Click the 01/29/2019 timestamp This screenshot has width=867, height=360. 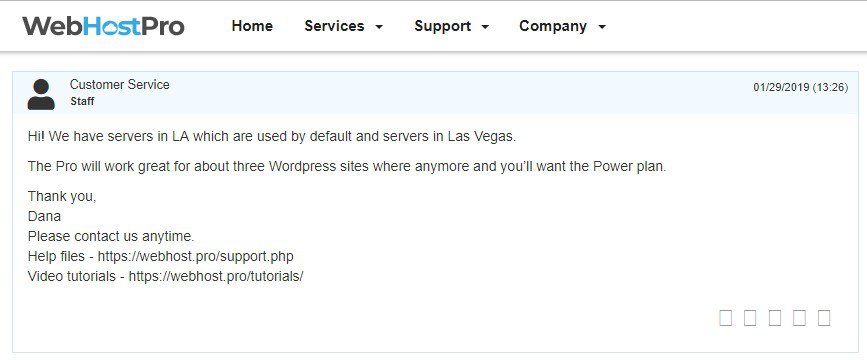801,87
